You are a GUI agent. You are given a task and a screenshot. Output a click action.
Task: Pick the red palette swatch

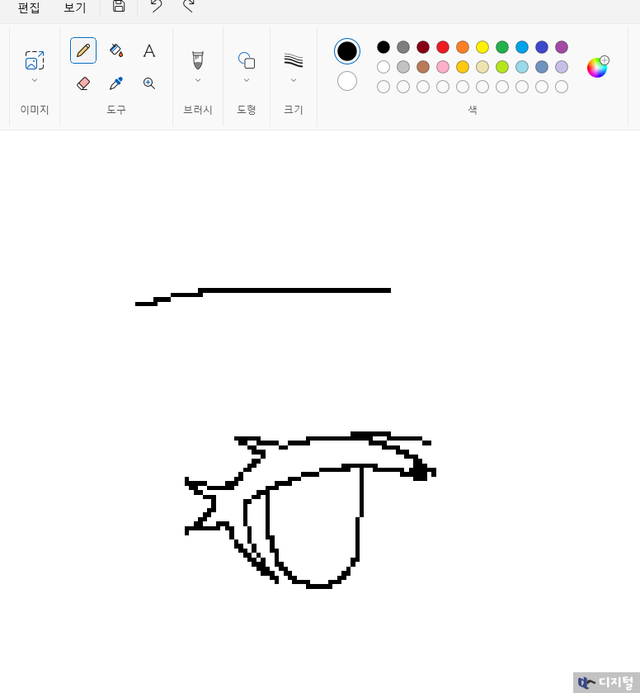pos(442,47)
